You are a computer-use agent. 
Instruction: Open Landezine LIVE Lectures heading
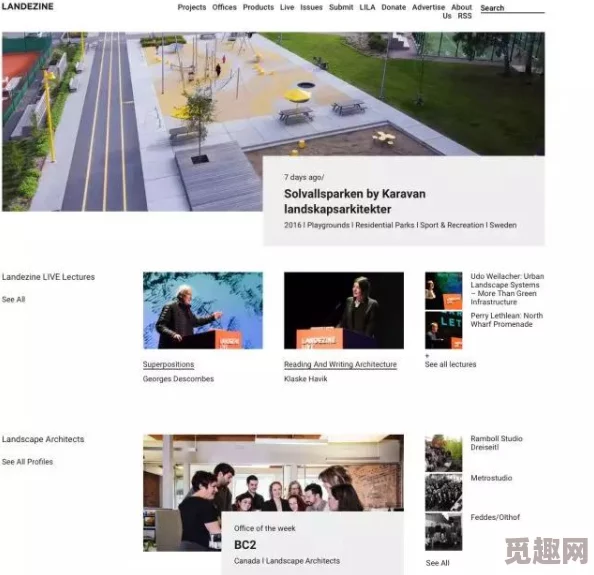48,277
